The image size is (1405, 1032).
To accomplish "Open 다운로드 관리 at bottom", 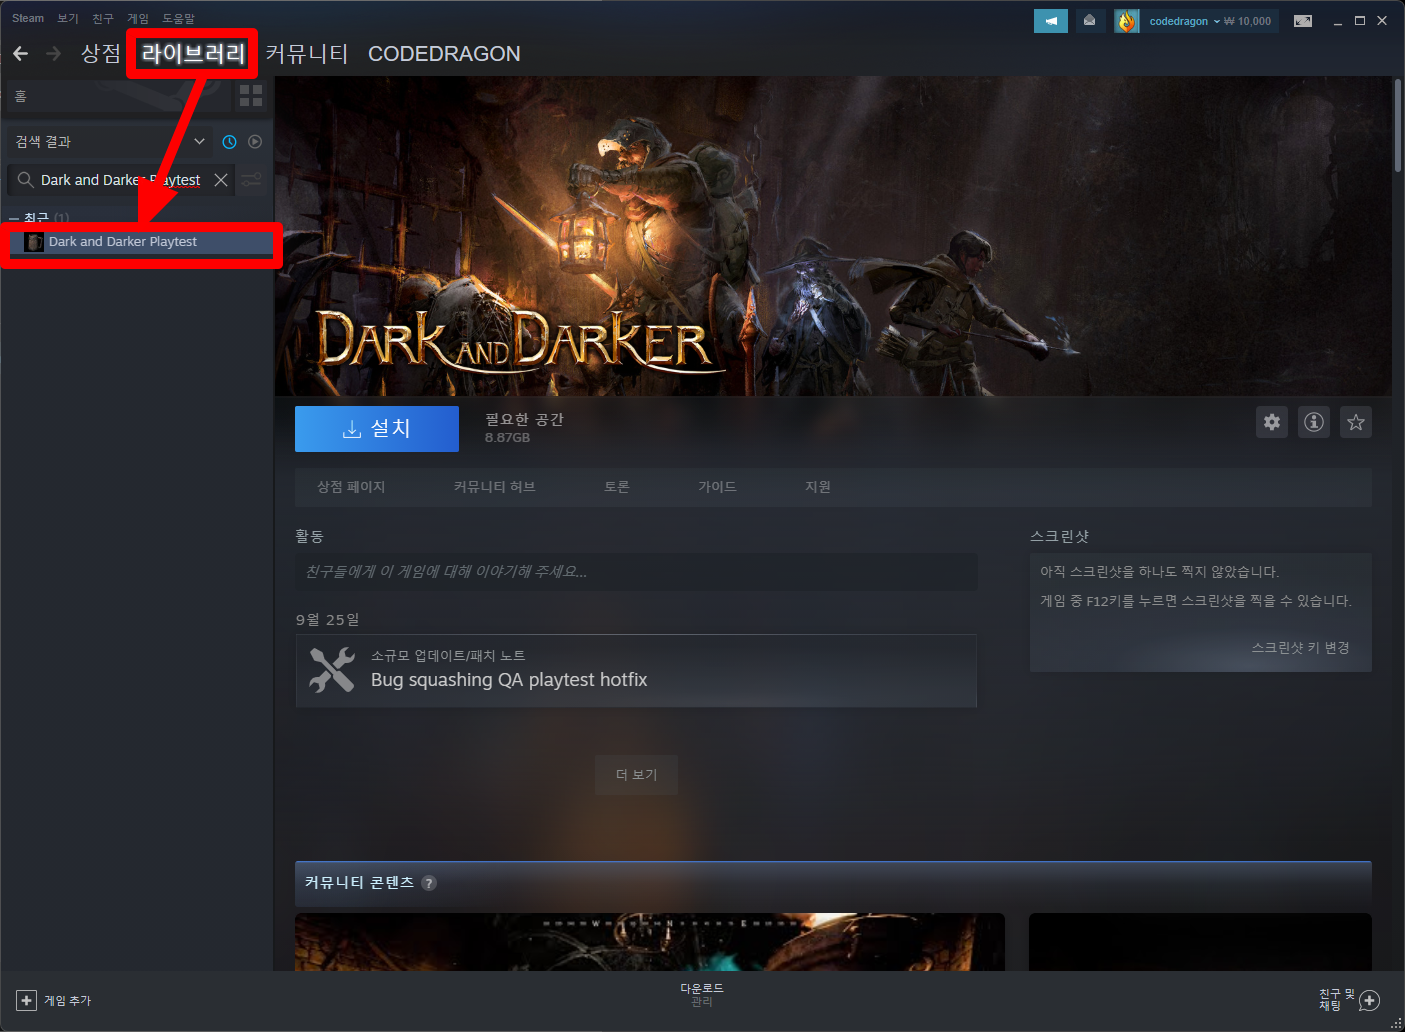I will (x=702, y=994).
